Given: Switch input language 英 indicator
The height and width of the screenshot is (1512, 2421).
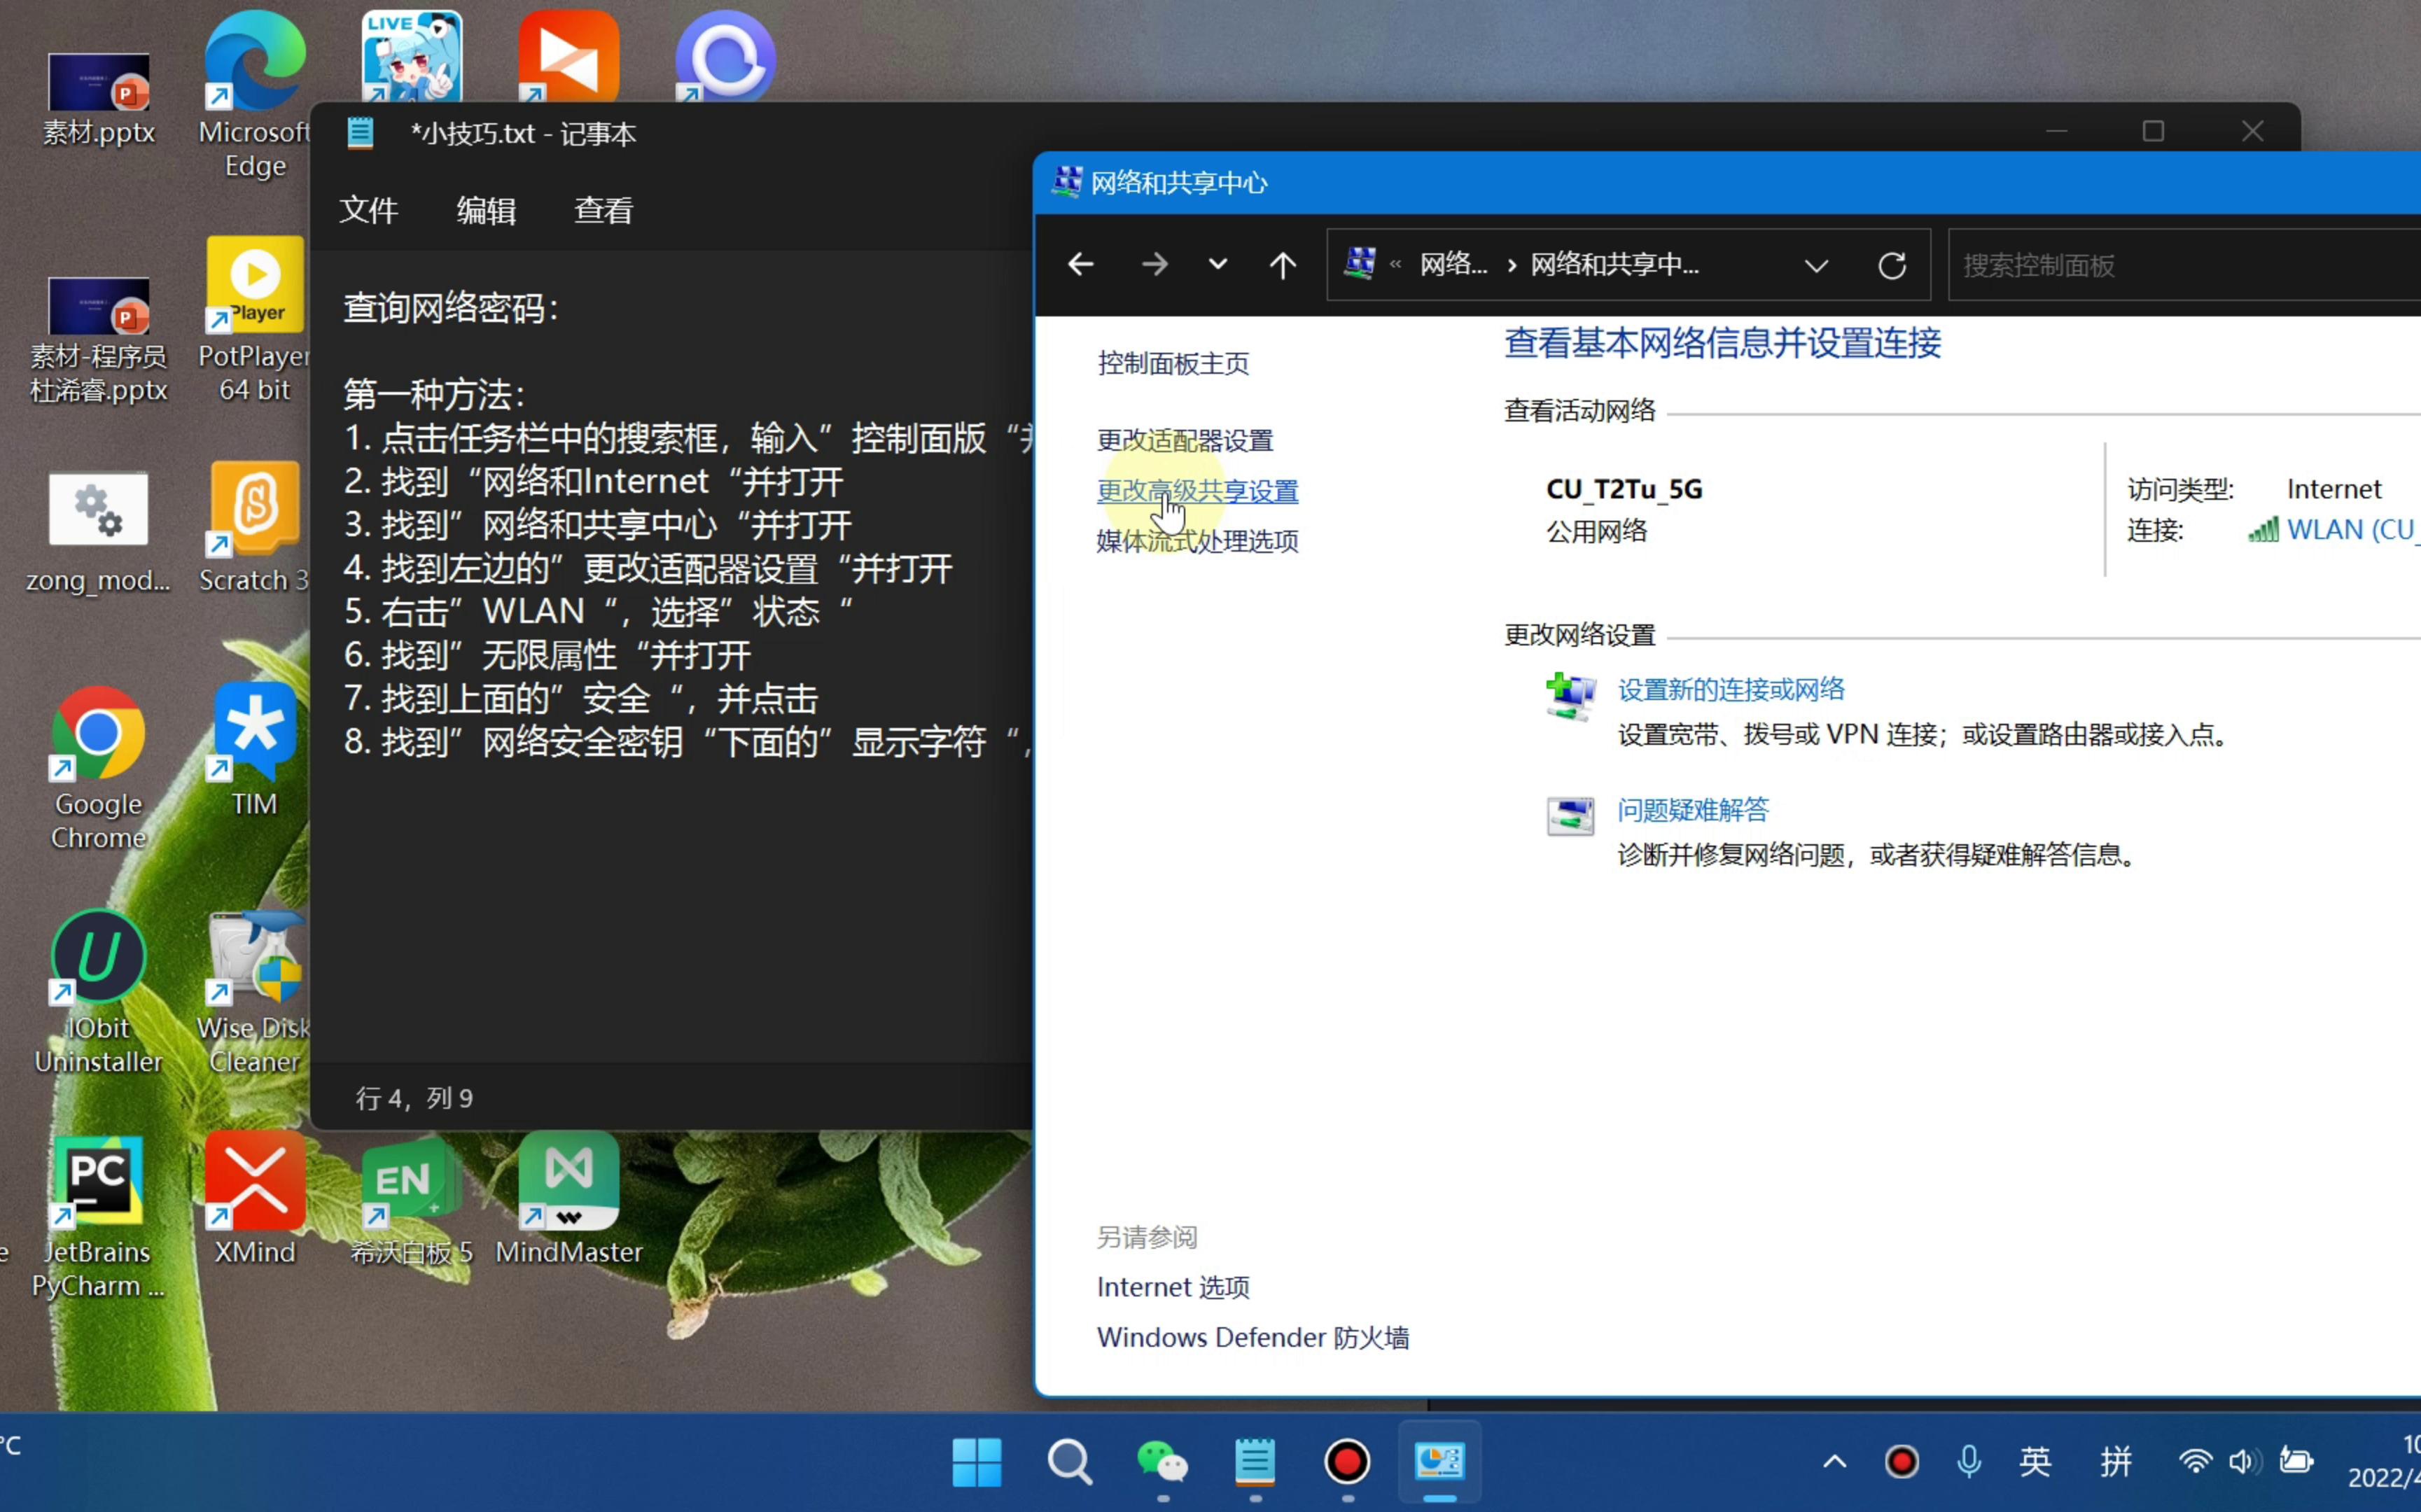Looking at the screenshot, I should pos(2034,1462).
